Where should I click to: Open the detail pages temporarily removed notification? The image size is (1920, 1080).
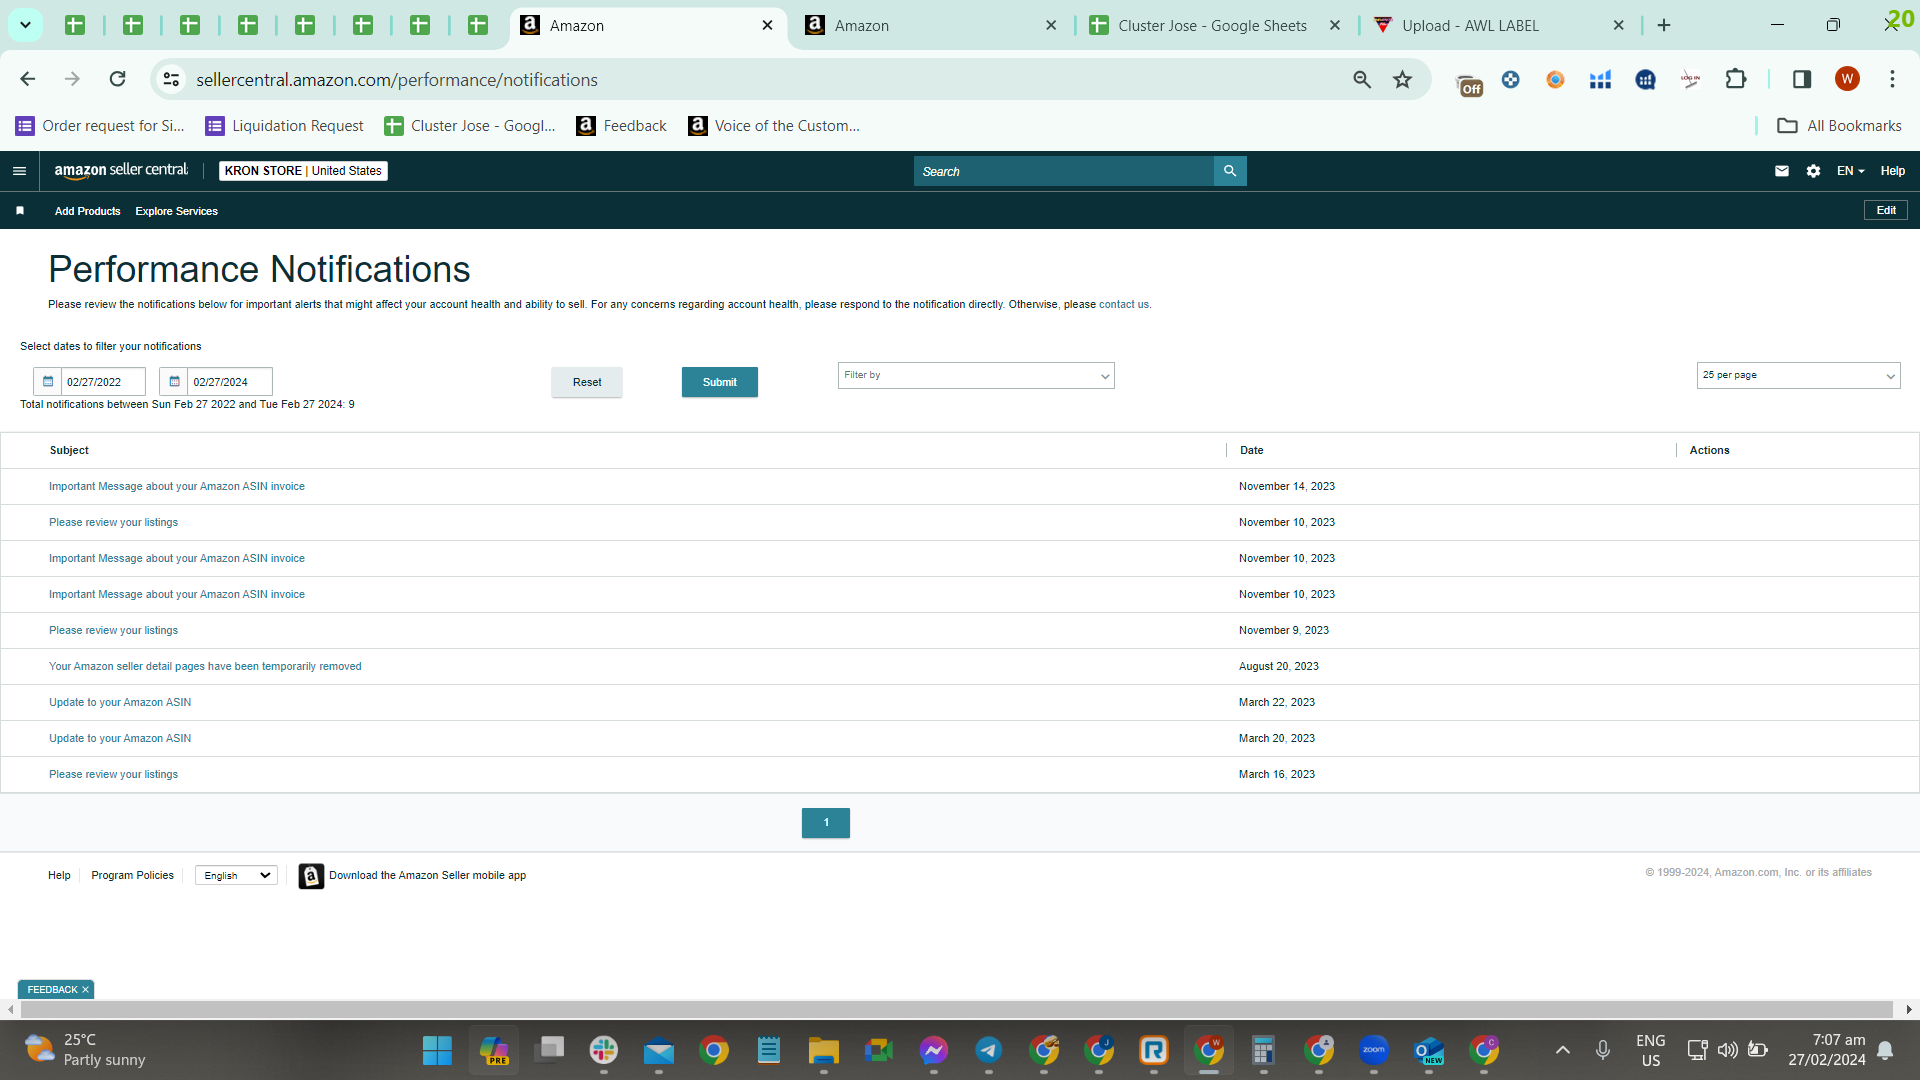tap(205, 667)
